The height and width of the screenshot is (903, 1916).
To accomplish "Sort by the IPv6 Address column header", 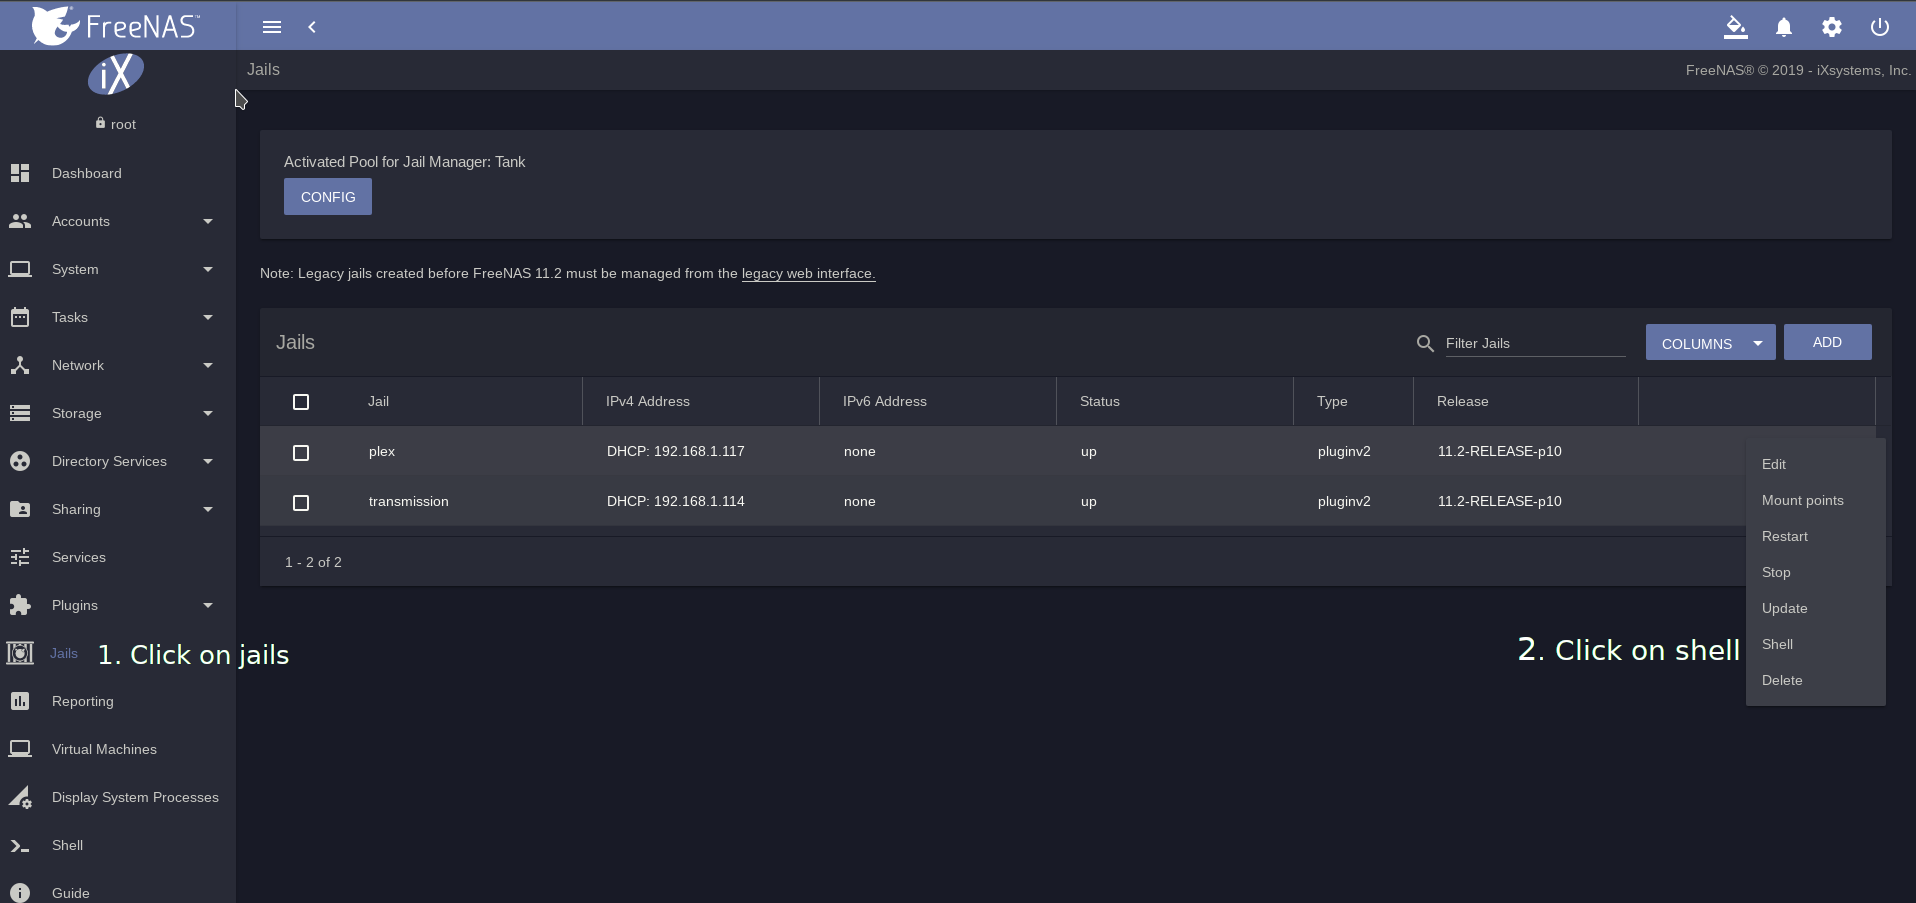I will 885,401.
